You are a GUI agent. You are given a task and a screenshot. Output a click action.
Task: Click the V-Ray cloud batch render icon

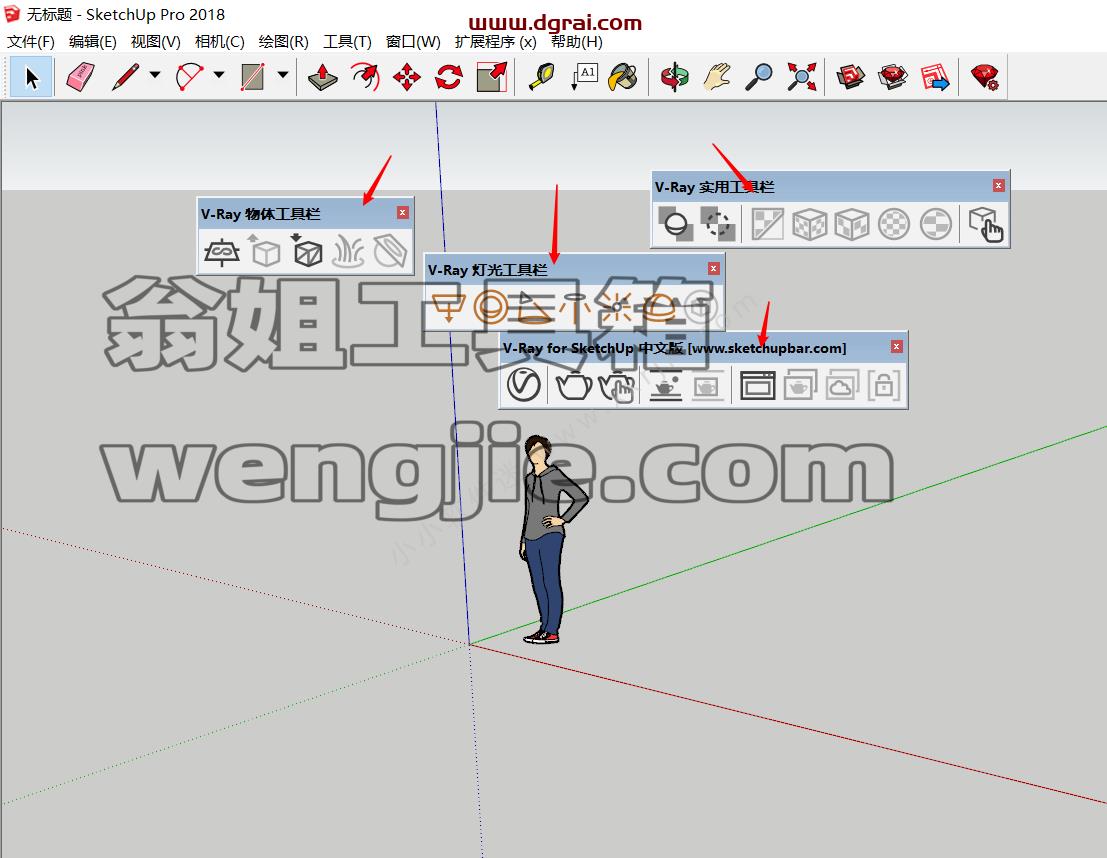841,386
